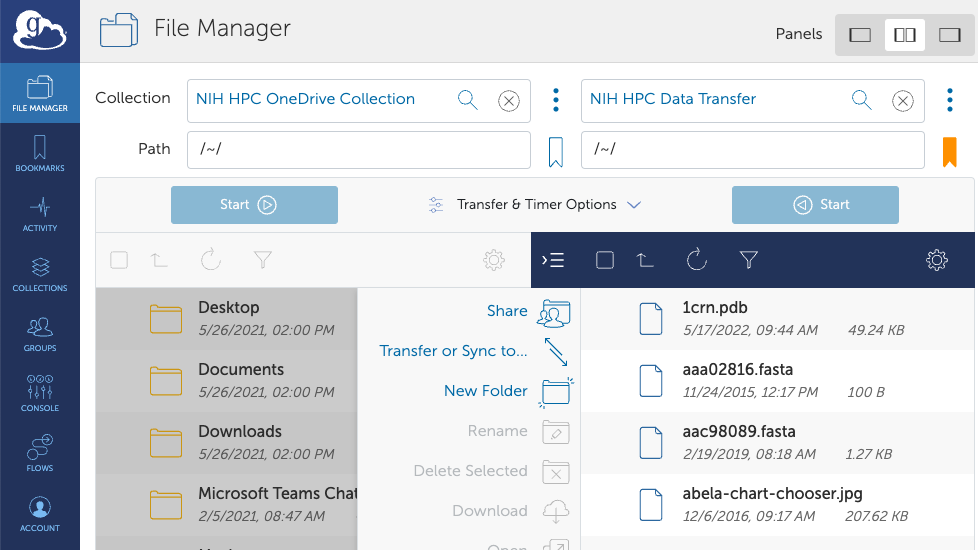This screenshot has height=550, width=978.
Task: Toggle select-all checkbox in left panel
Action: [x=119, y=260]
